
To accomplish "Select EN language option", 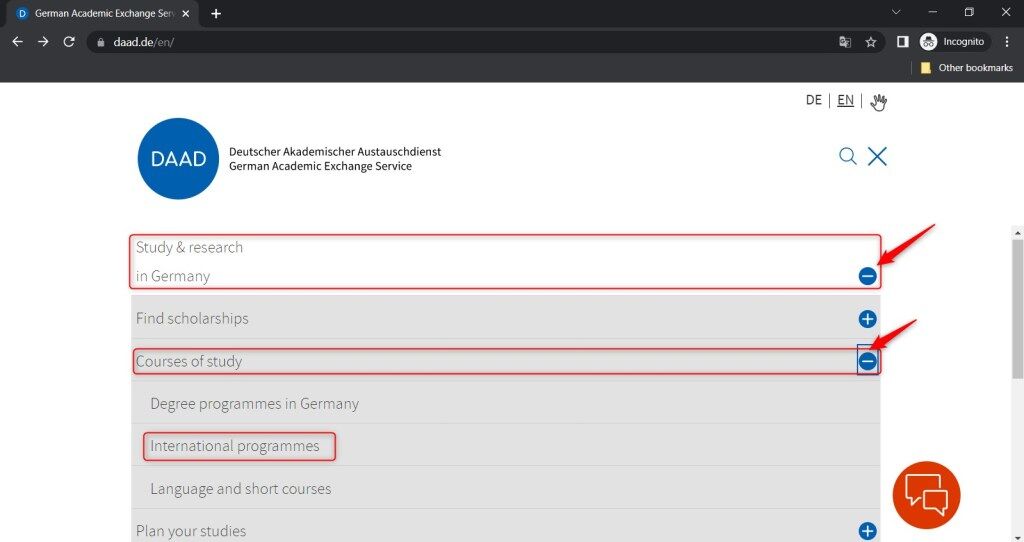I will (x=845, y=100).
